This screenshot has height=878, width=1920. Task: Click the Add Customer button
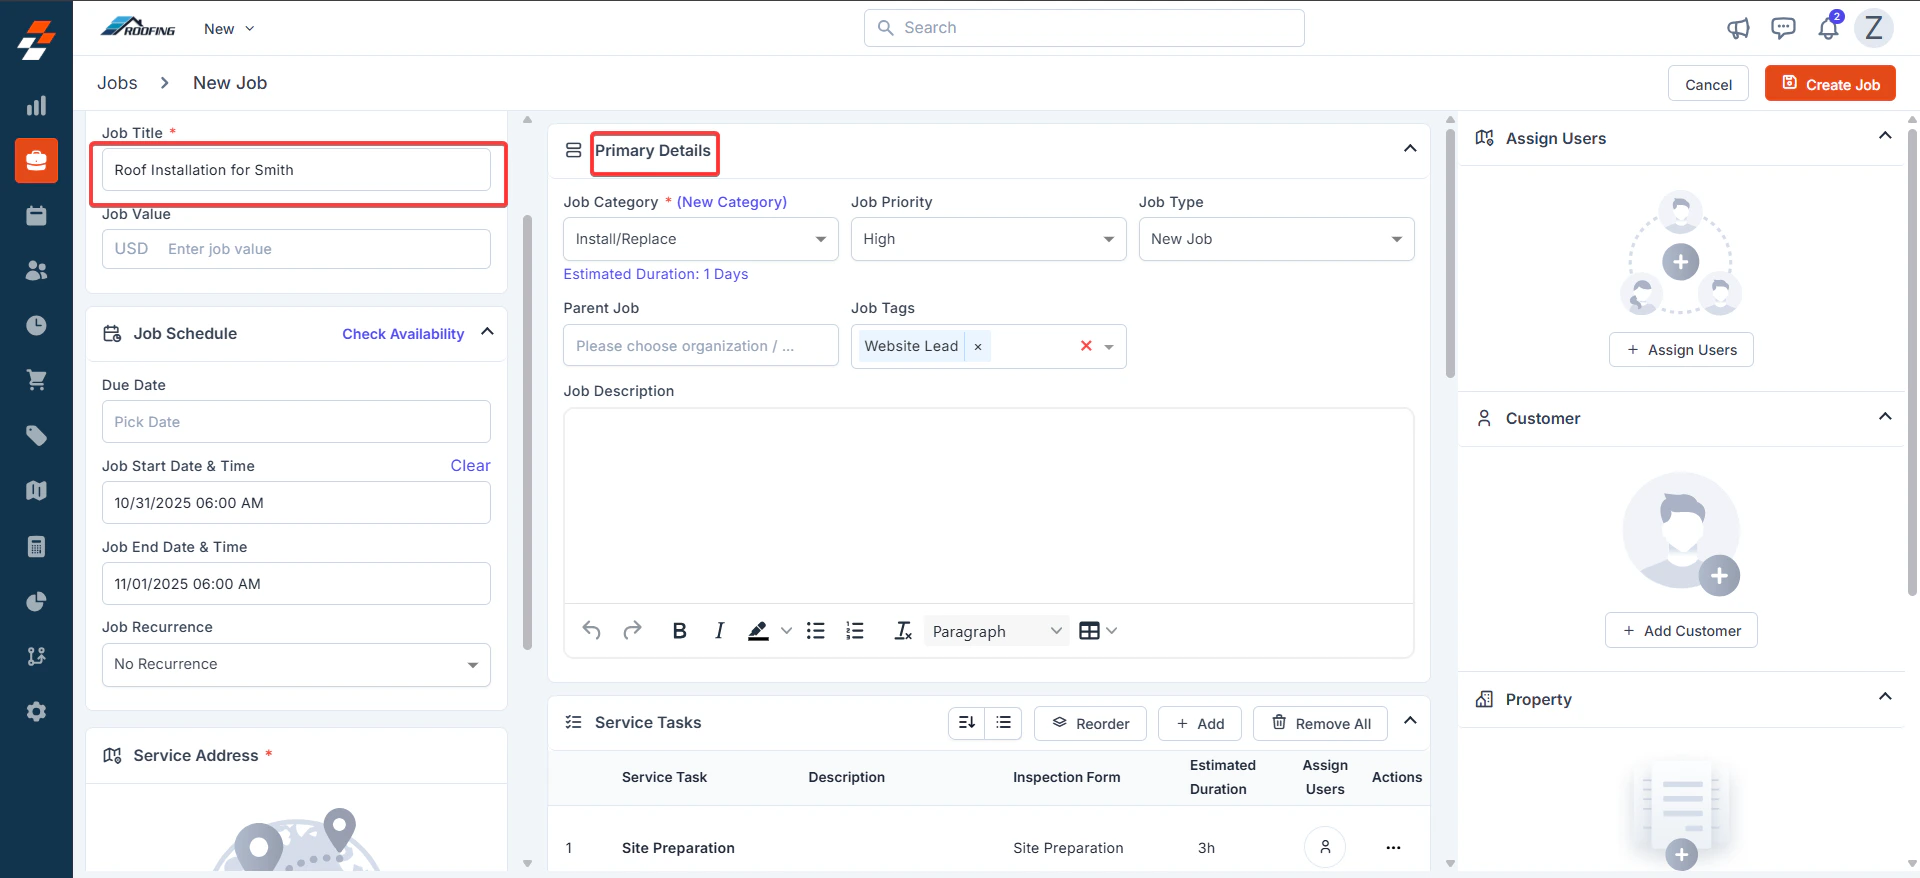click(1681, 630)
